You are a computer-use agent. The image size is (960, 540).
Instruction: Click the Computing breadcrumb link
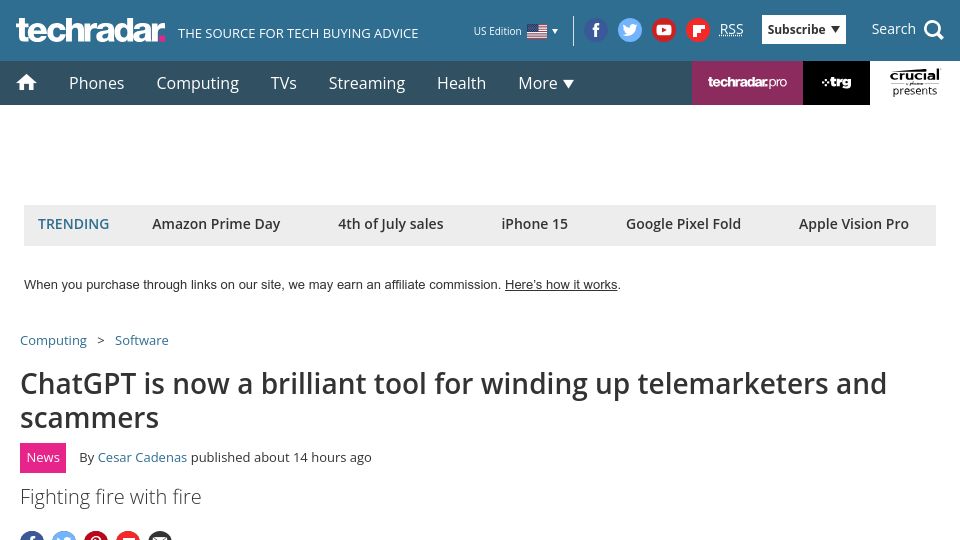coord(53,340)
